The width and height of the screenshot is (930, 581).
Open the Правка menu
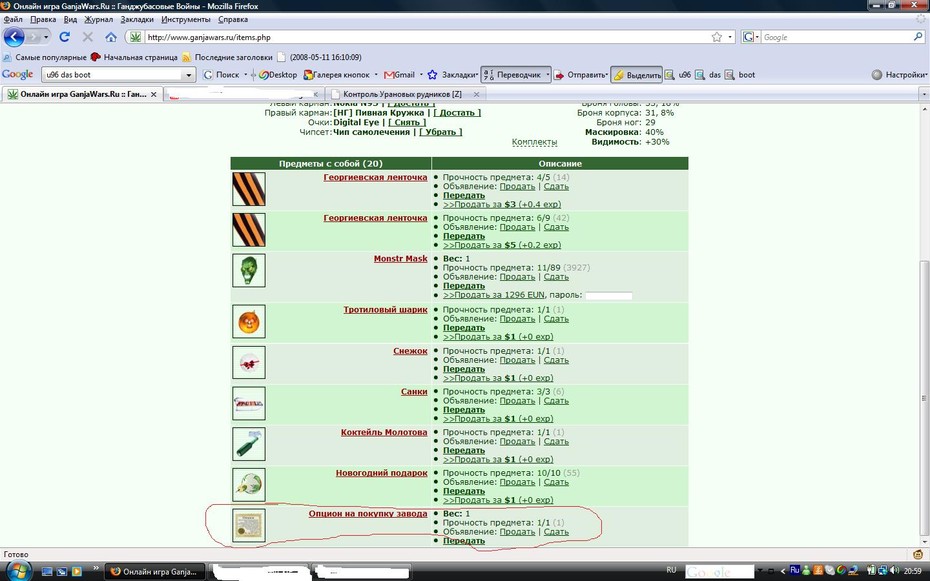[x=43, y=19]
